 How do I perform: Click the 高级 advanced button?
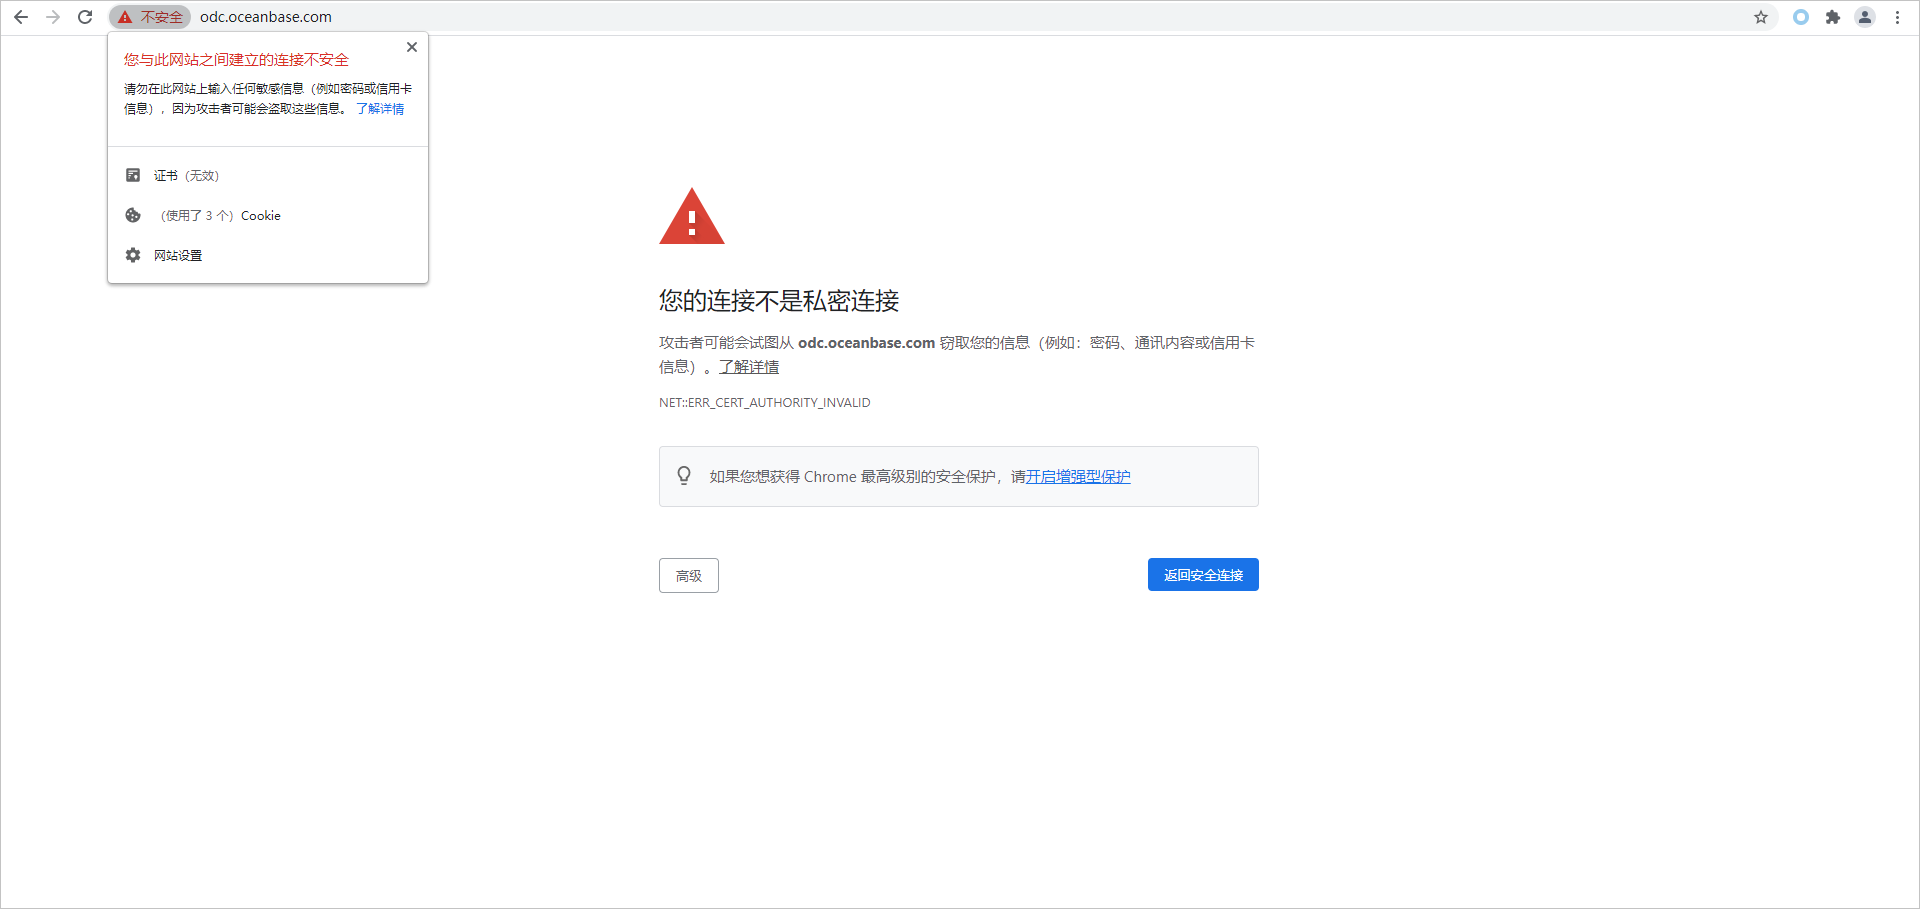(x=689, y=576)
